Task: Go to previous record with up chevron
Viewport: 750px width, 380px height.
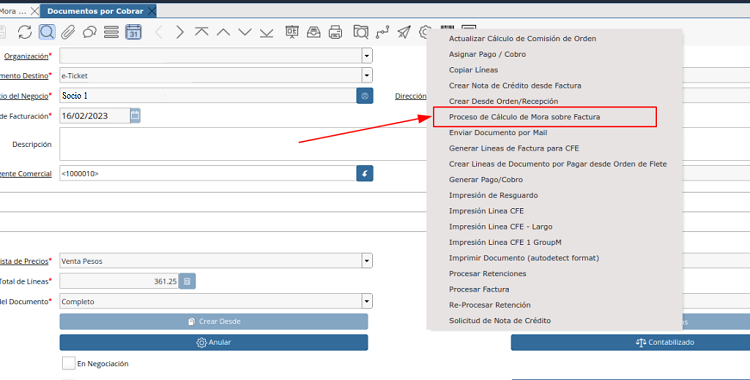Action: (x=223, y=32)
